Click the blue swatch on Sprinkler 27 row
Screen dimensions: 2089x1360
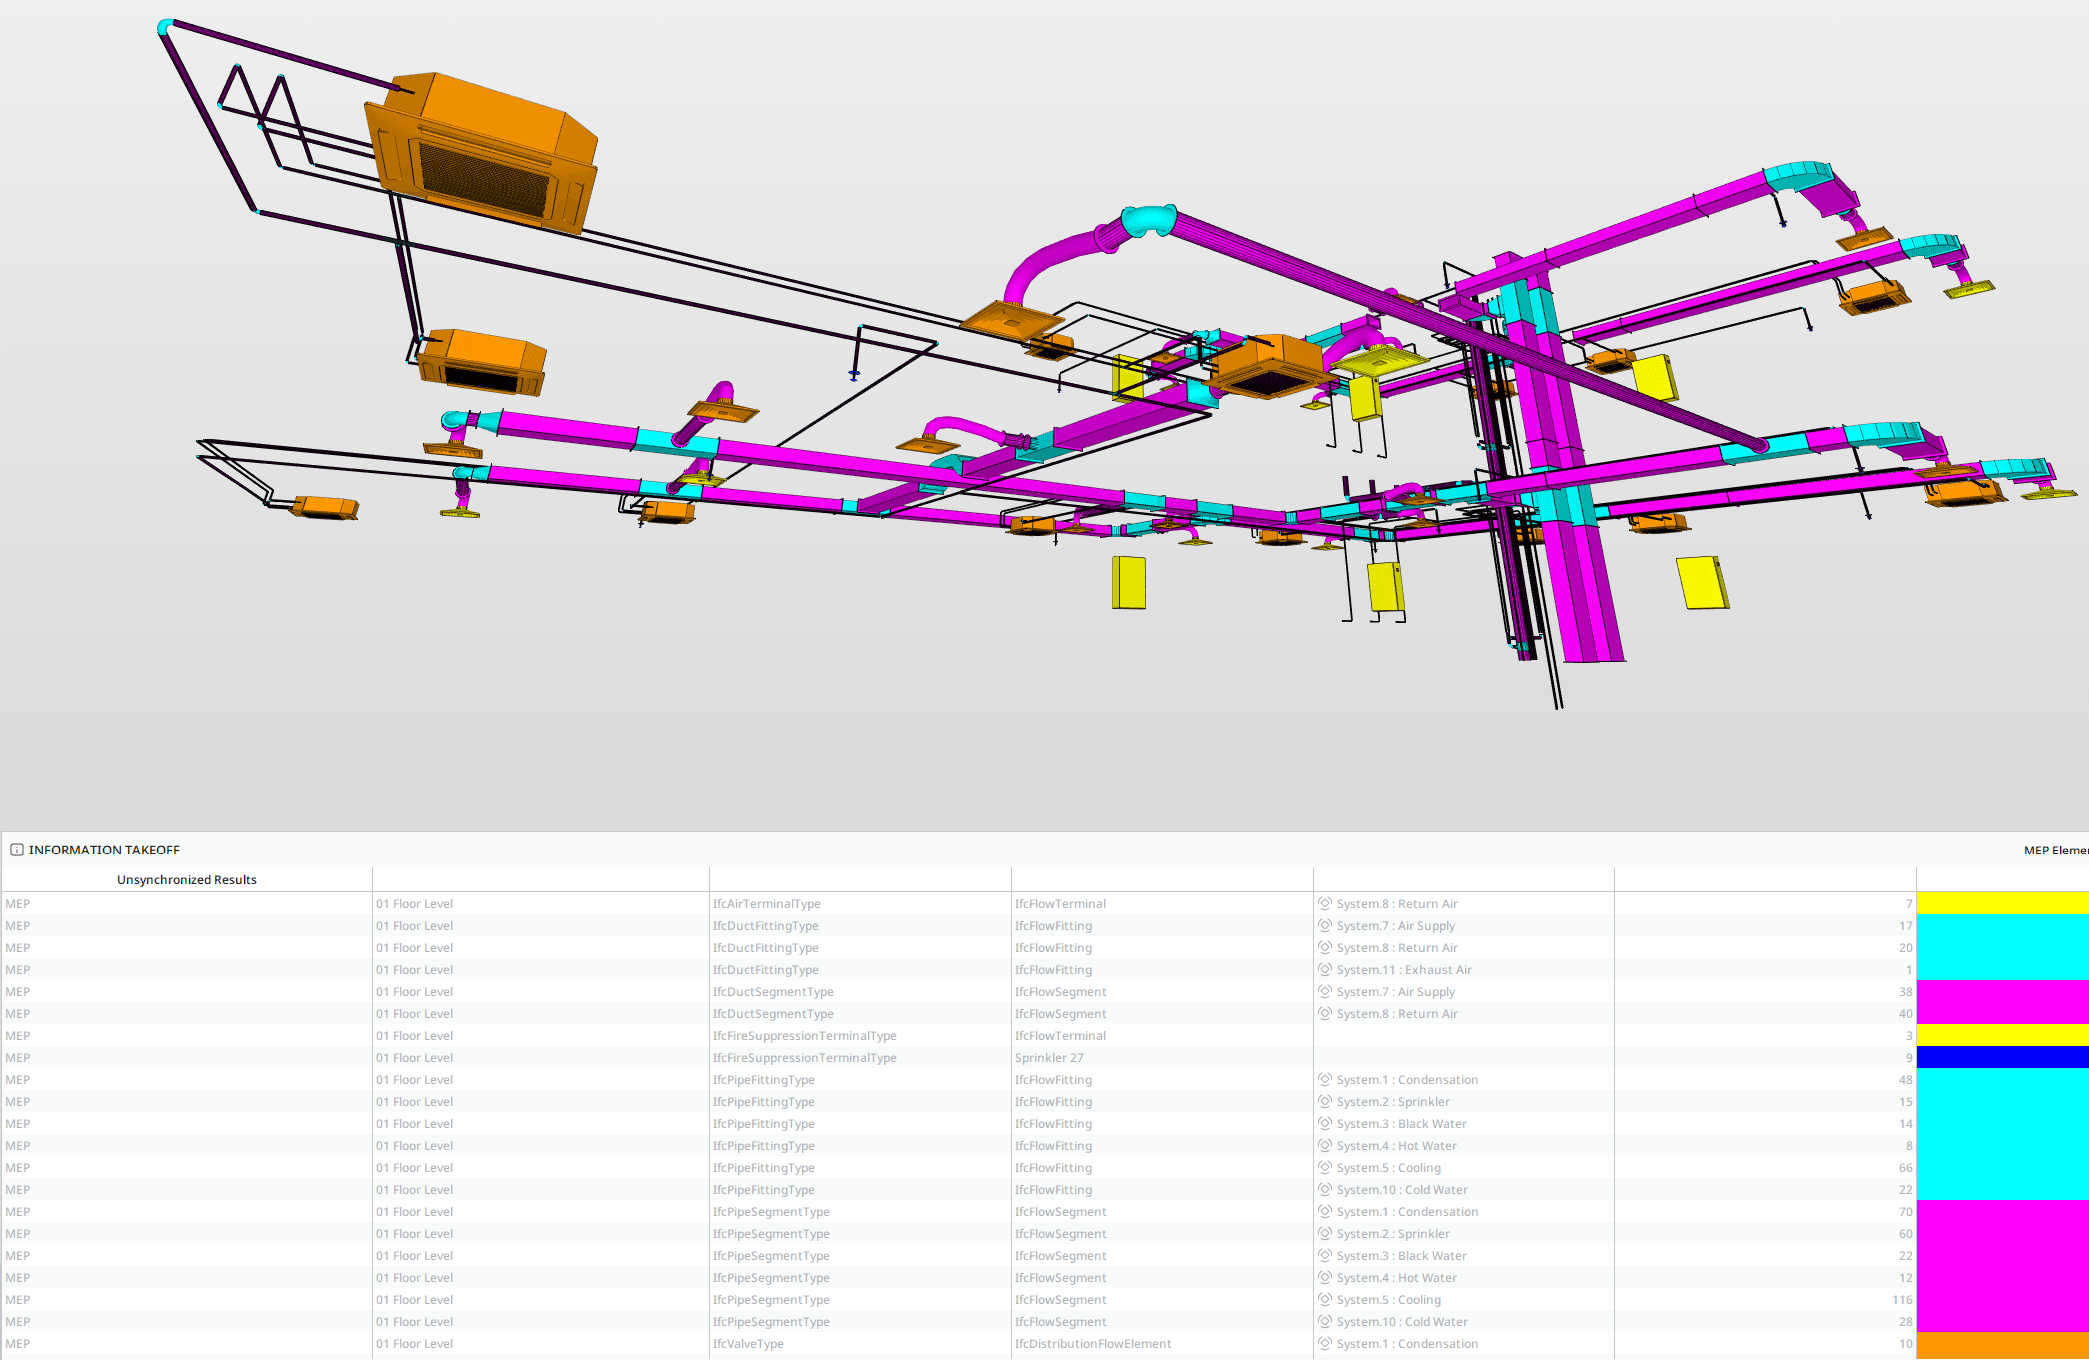(x=2002, y=1057)
